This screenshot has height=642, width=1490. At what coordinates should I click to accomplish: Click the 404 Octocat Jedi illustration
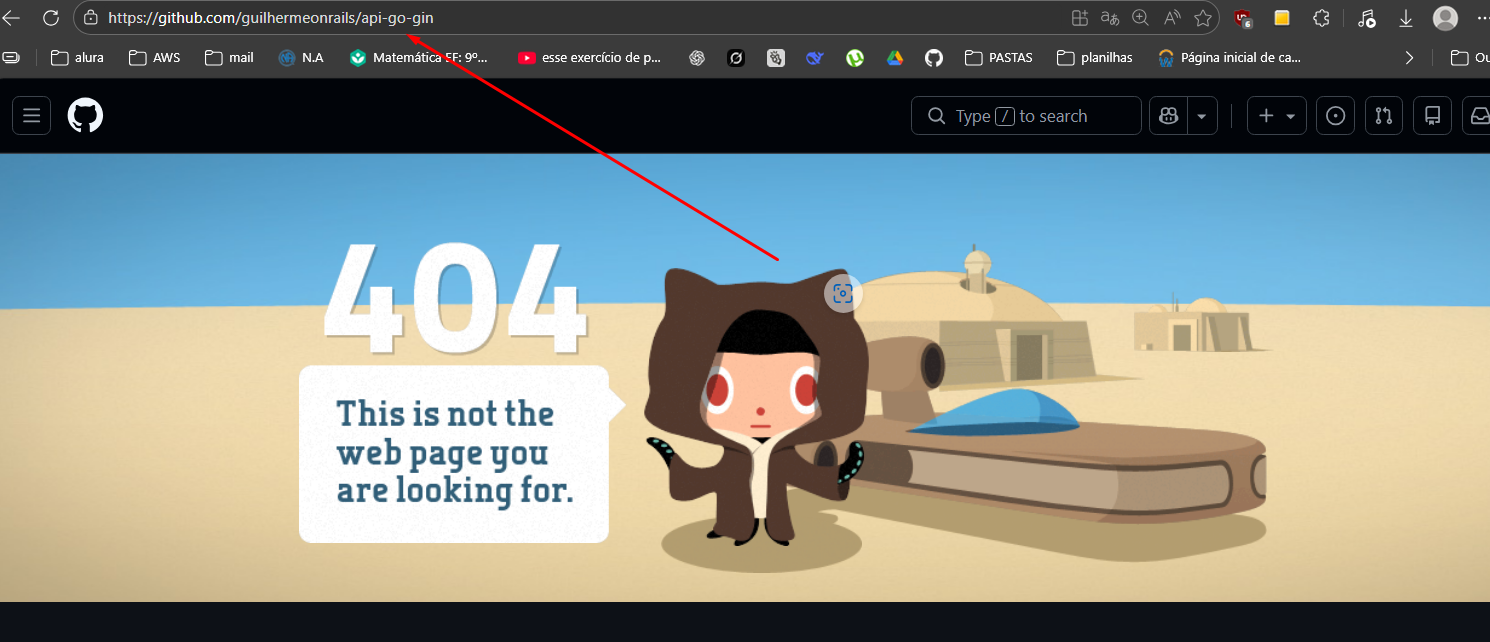point(757,407)
